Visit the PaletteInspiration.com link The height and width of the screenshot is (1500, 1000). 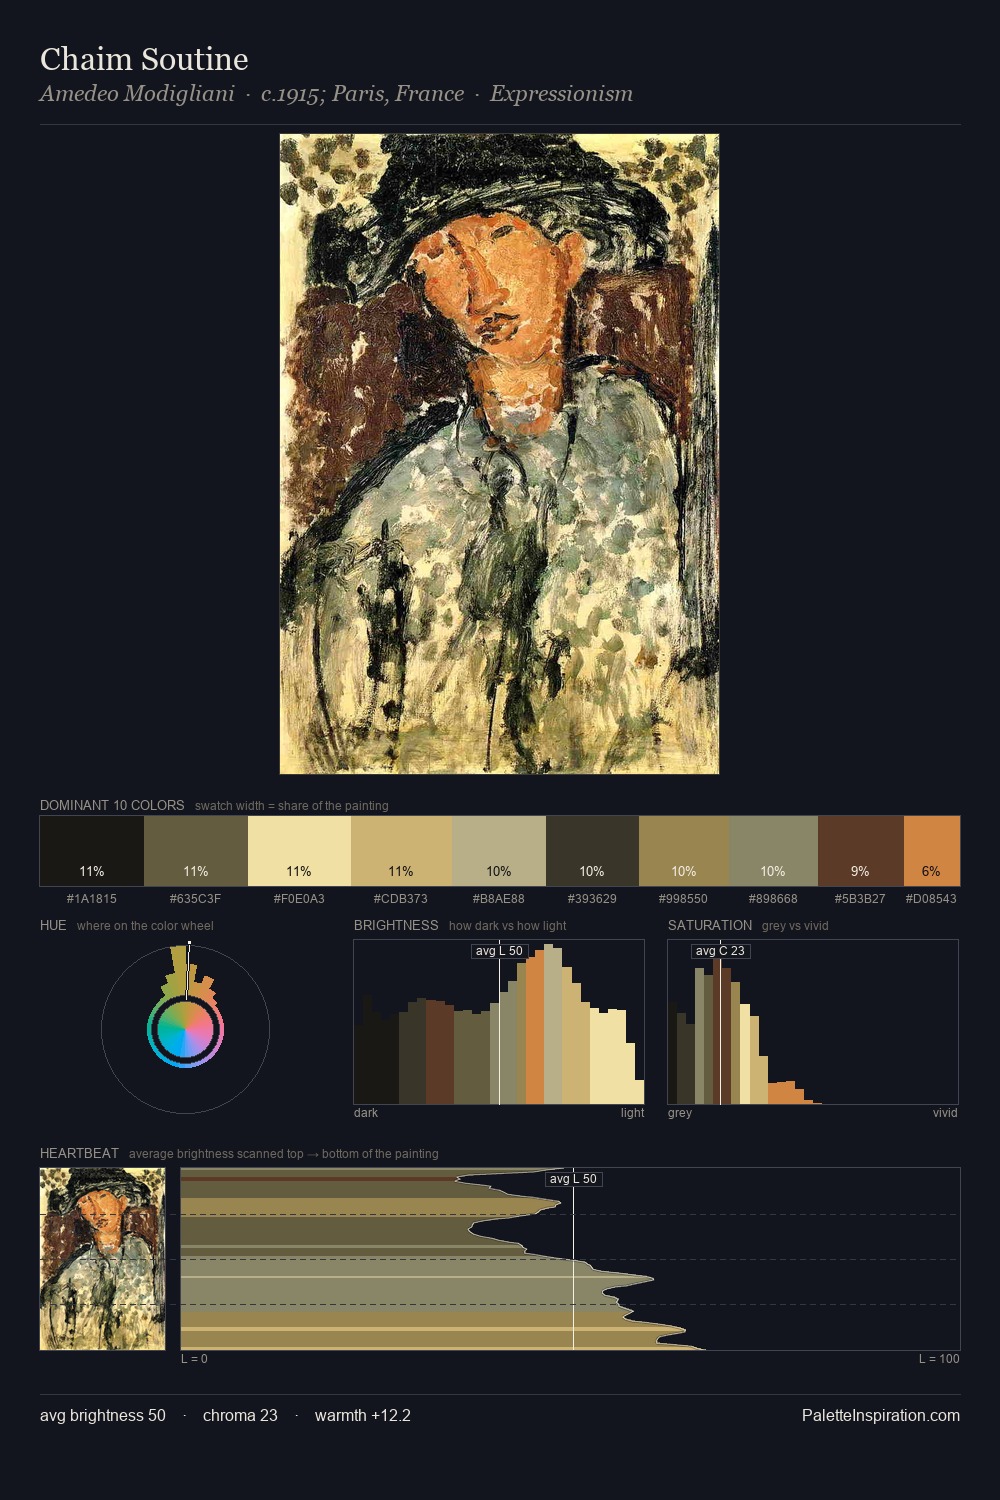[x=881, y=1415]
